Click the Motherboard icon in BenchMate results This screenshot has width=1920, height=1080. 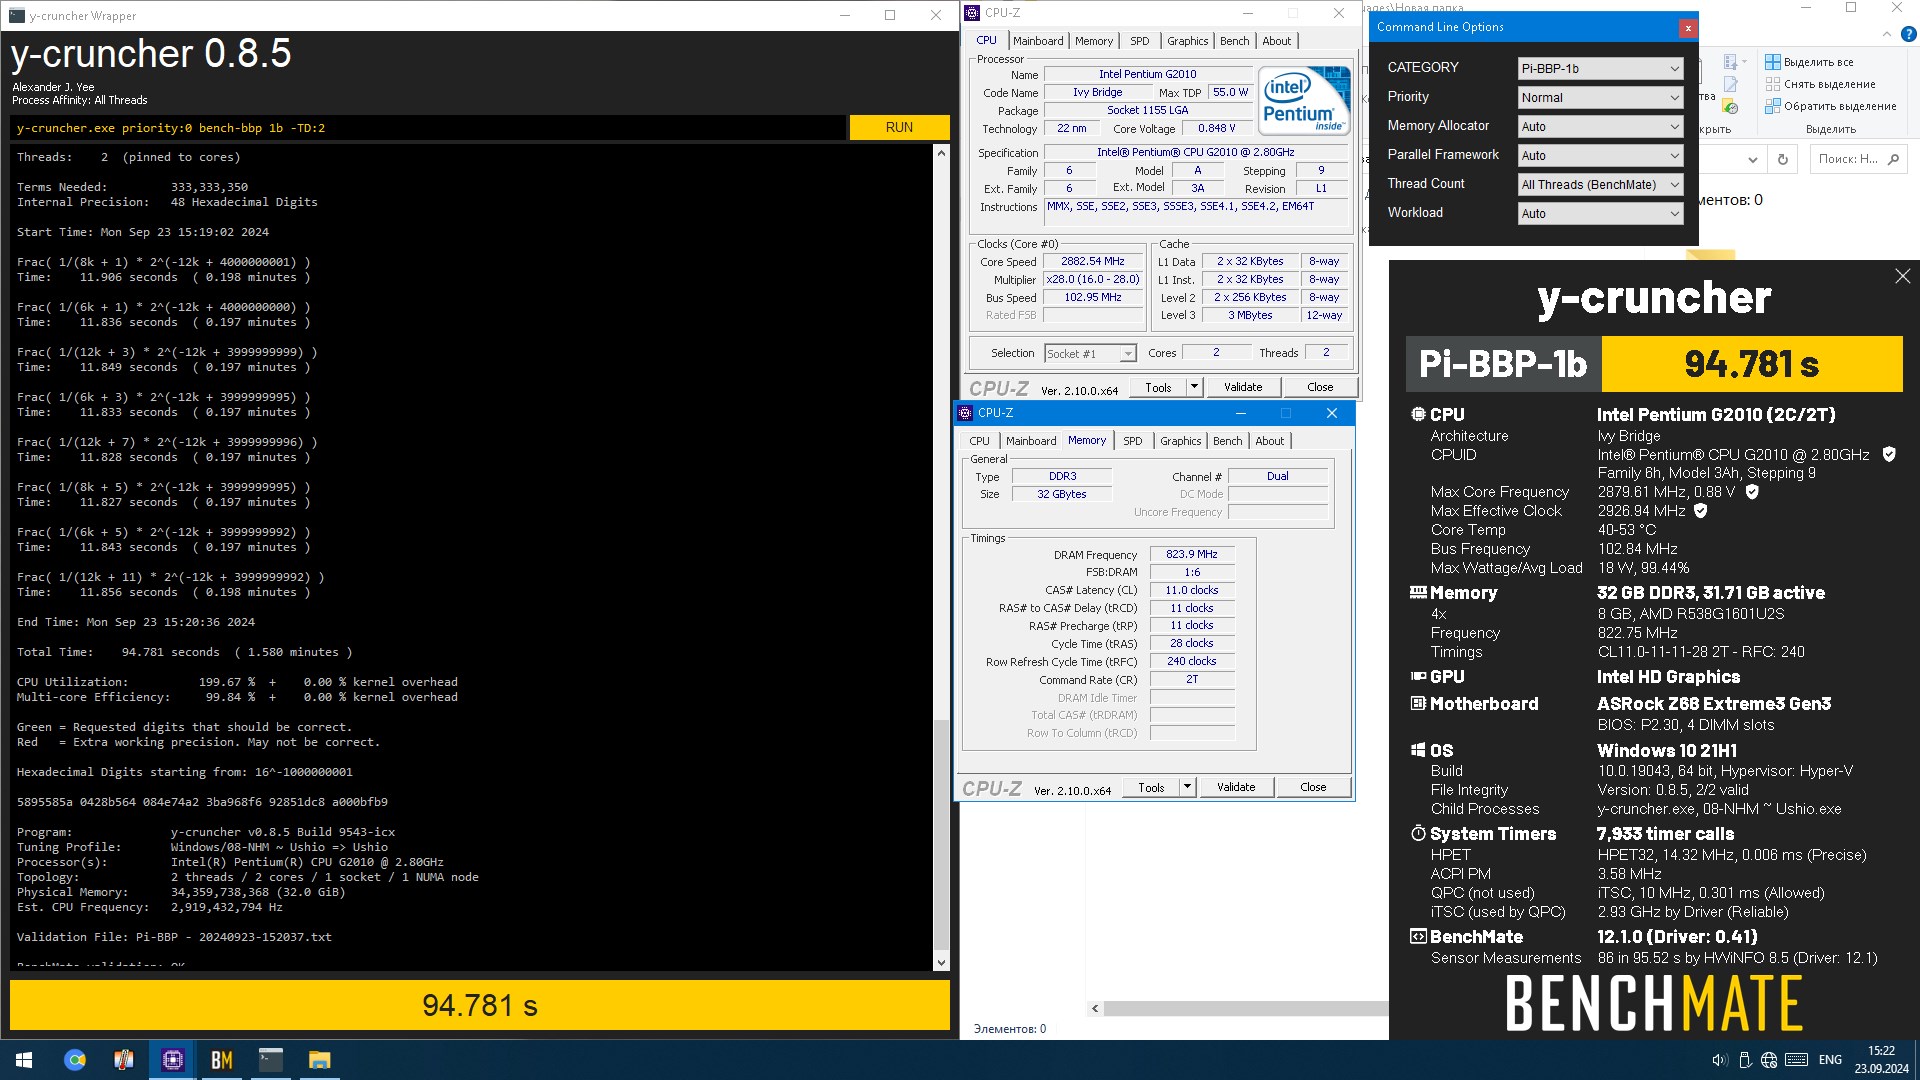pyautogui.click(x=1418, y=703)
